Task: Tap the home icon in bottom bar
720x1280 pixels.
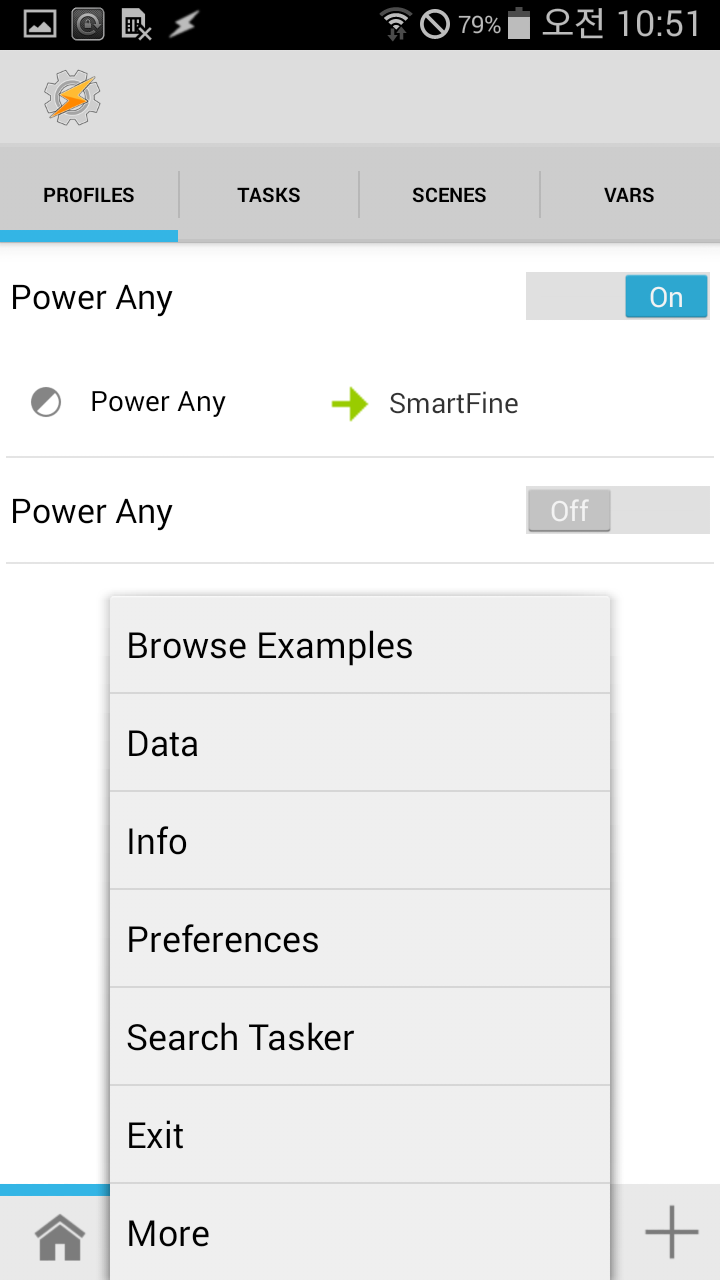Action: click(60, 1238)
